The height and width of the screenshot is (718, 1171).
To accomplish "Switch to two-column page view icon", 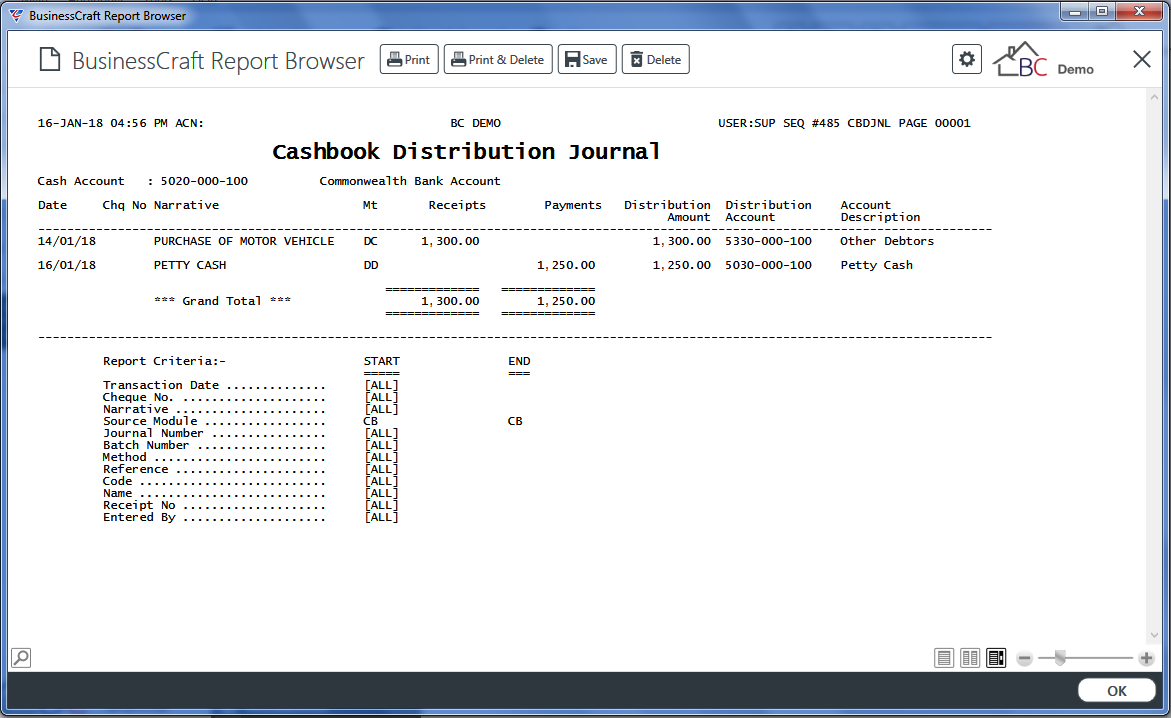I will pyautogui.click(x=970, y=658).
